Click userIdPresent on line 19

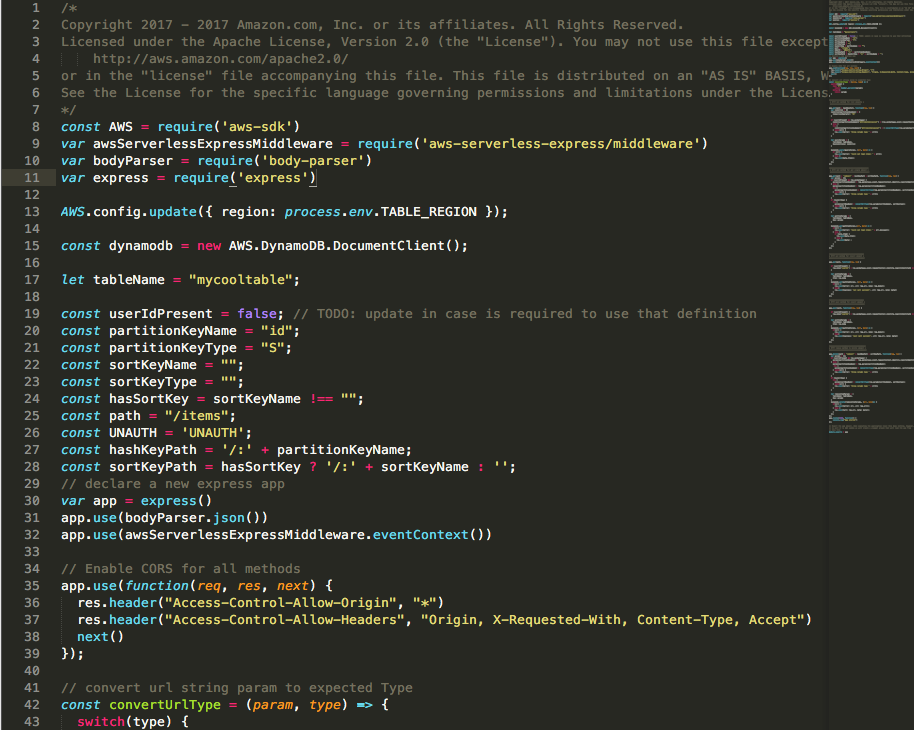161,314
